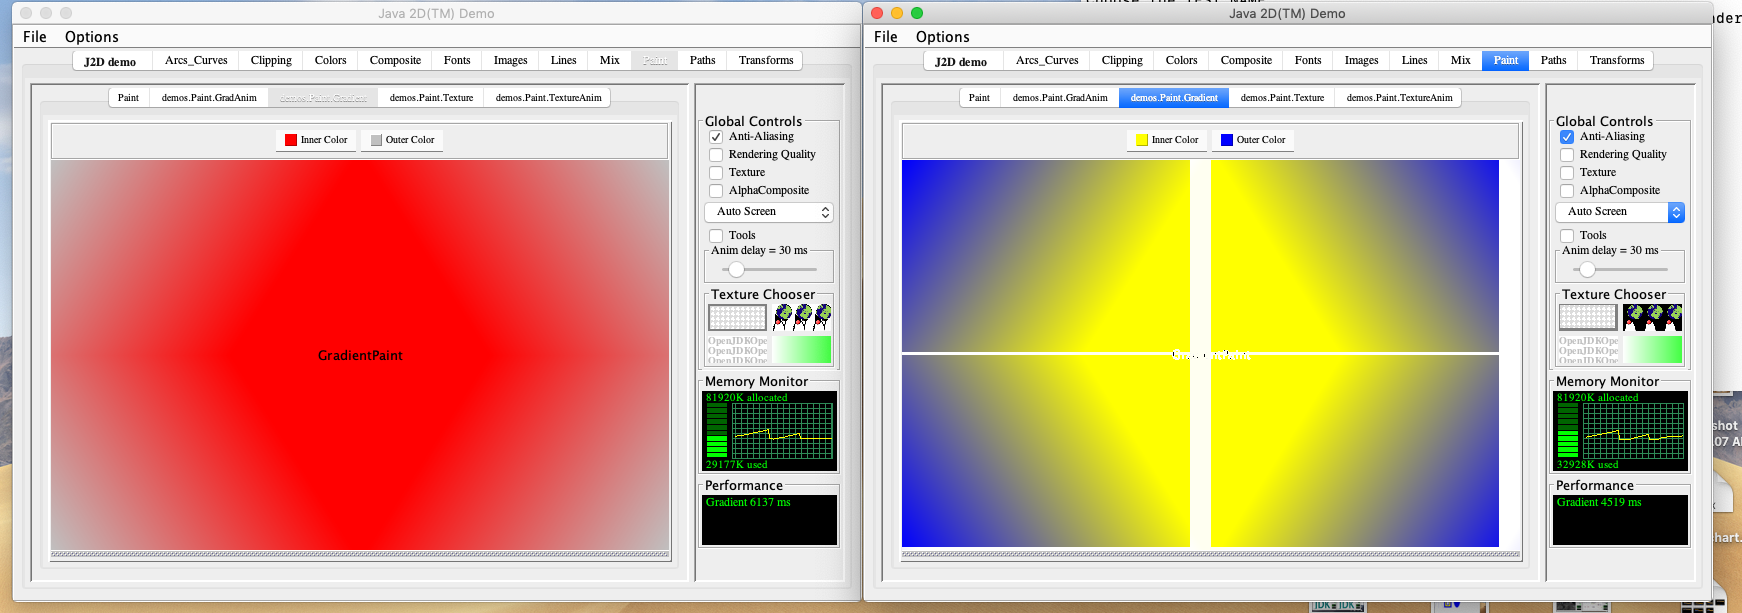The width and height of the screenshot is (1742, 613).
Task: Click the blue Outer Color swatch icon
Action: [1226, 140]
